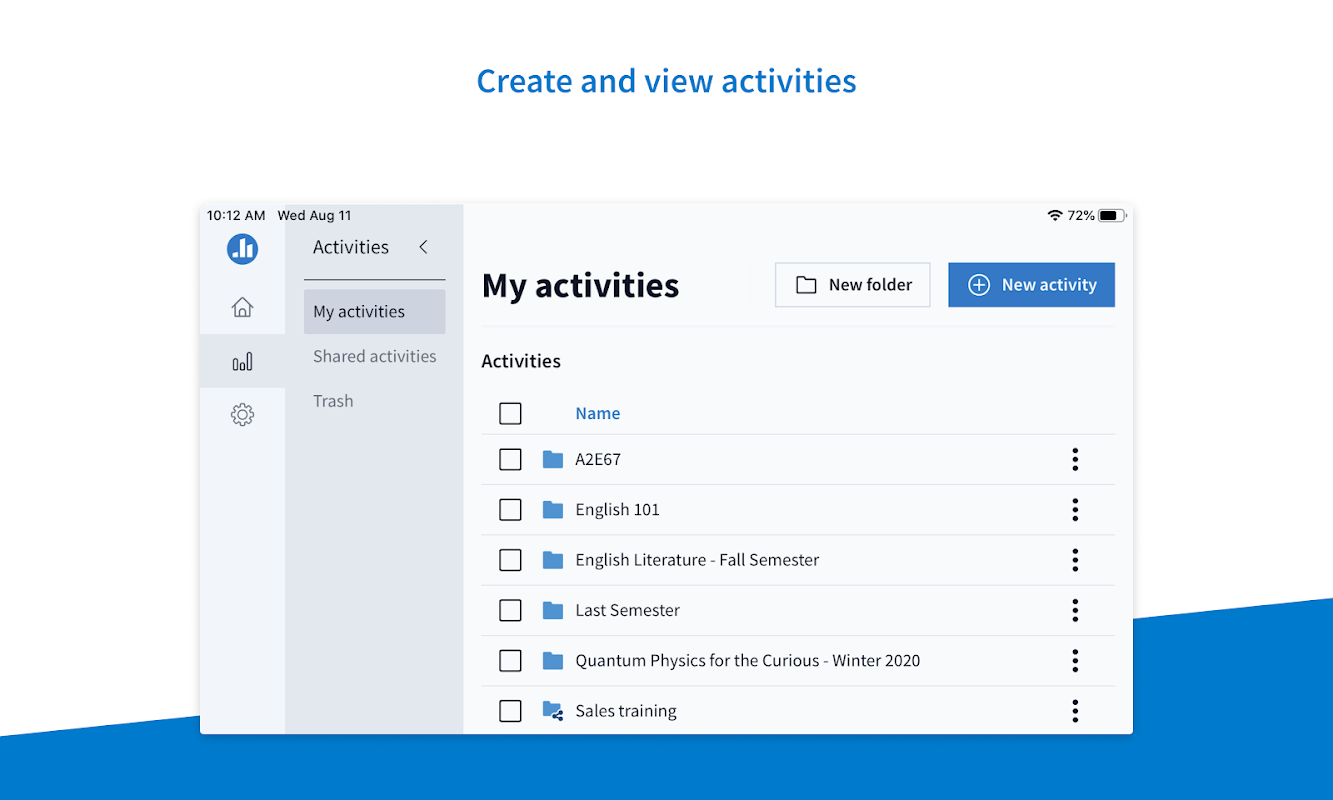Sort the list by the Name column header
The height and width of the screenshot is (800, 1333).
[598, 413]
